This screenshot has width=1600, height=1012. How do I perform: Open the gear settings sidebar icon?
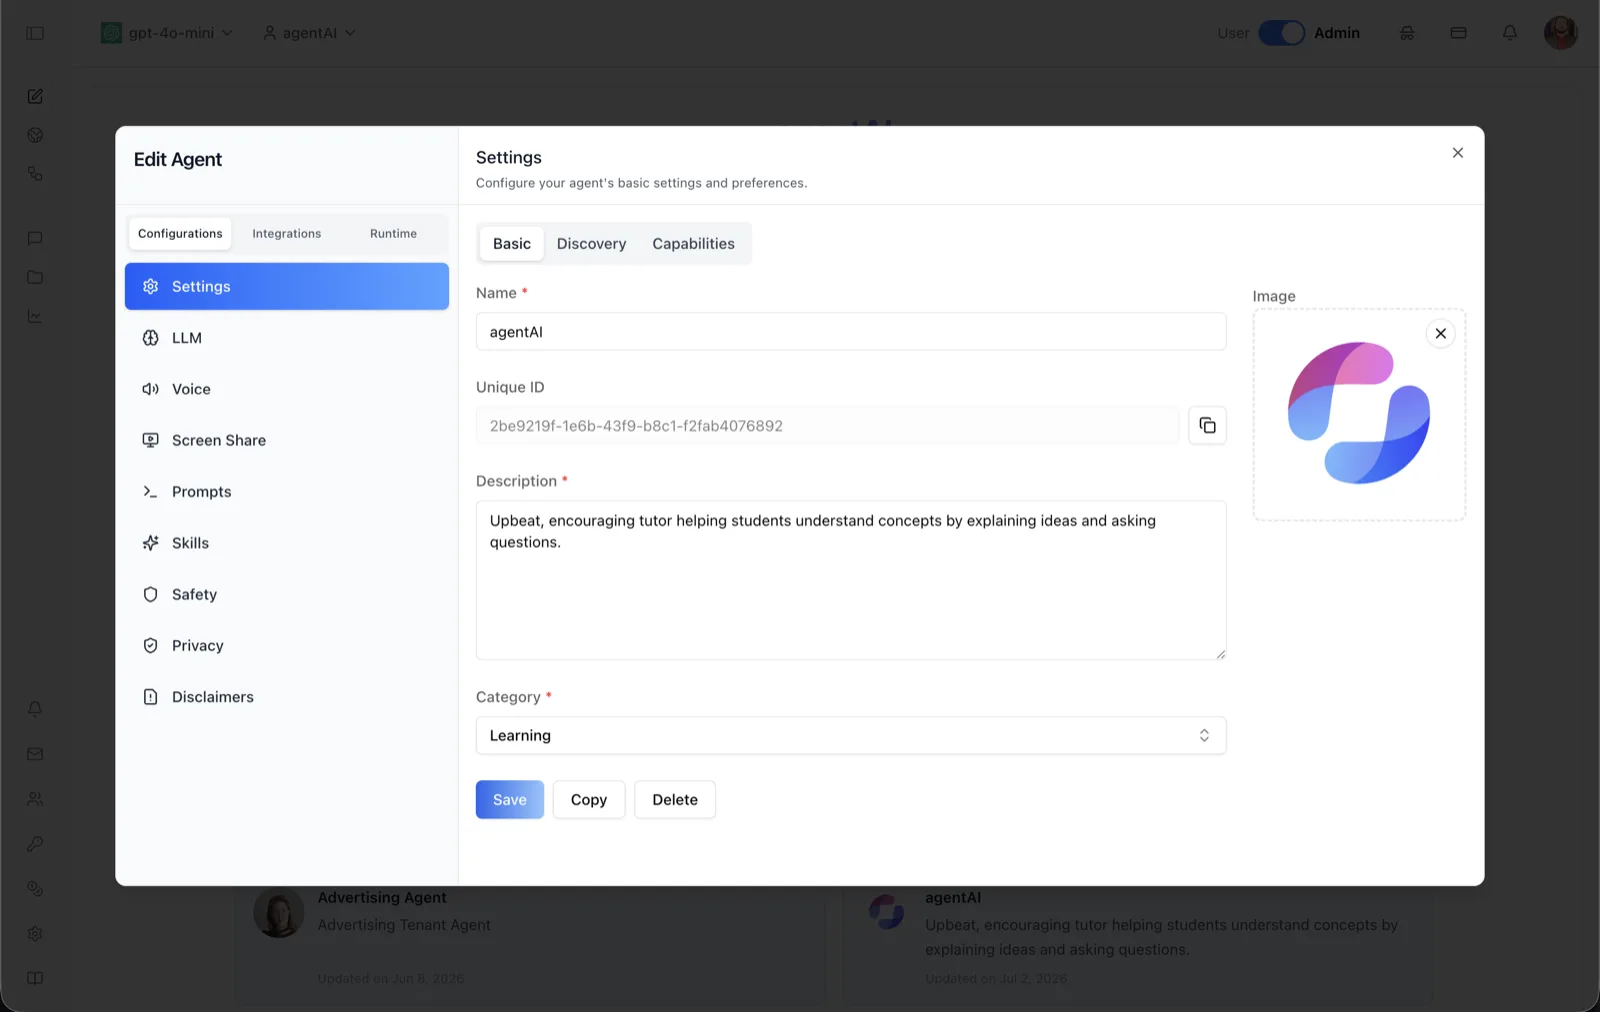[35, 933]
